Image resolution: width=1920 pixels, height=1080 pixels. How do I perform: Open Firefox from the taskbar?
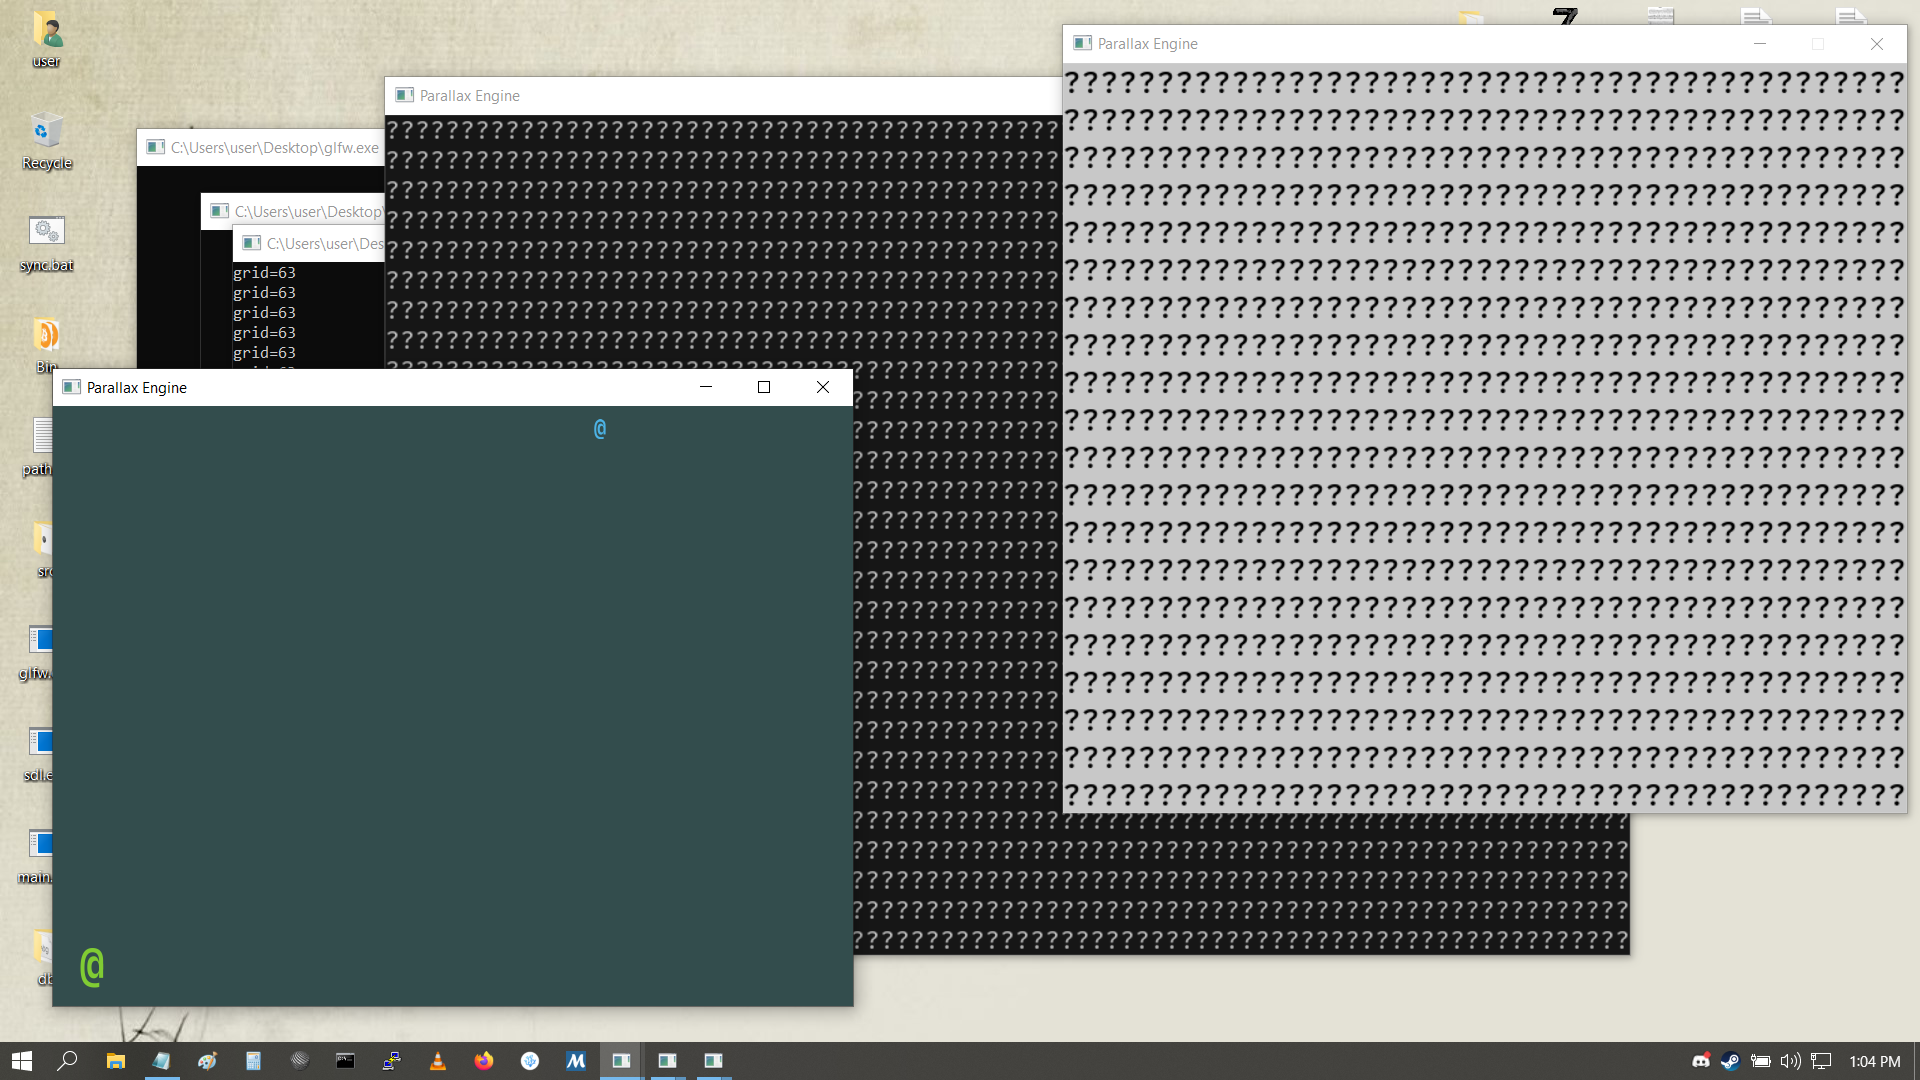(x=484, y=1061)
